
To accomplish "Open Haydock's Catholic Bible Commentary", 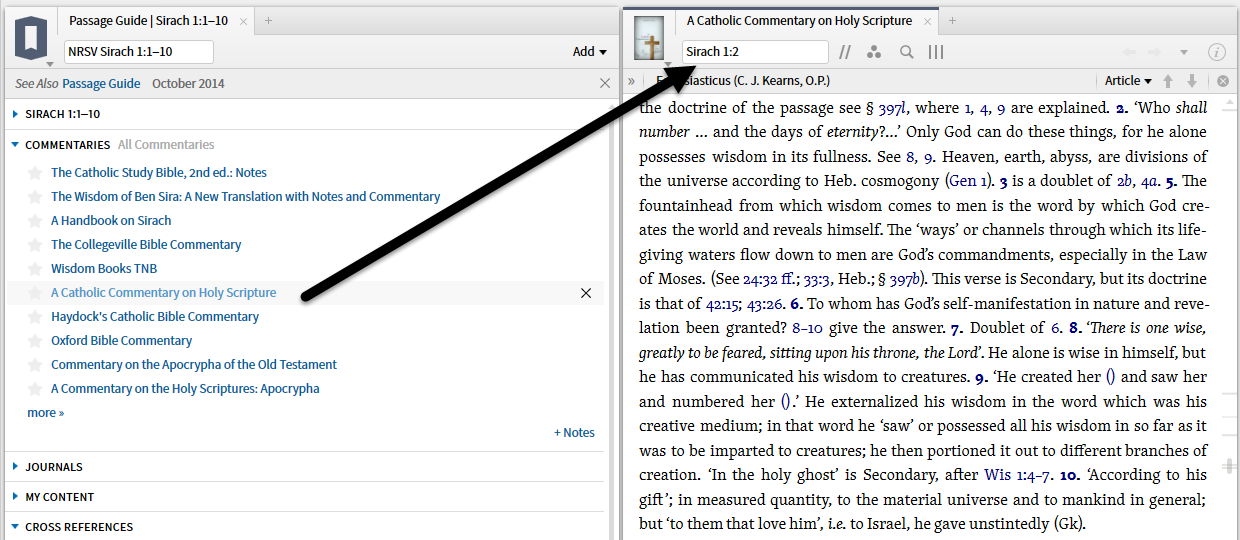I will [155, 317].
